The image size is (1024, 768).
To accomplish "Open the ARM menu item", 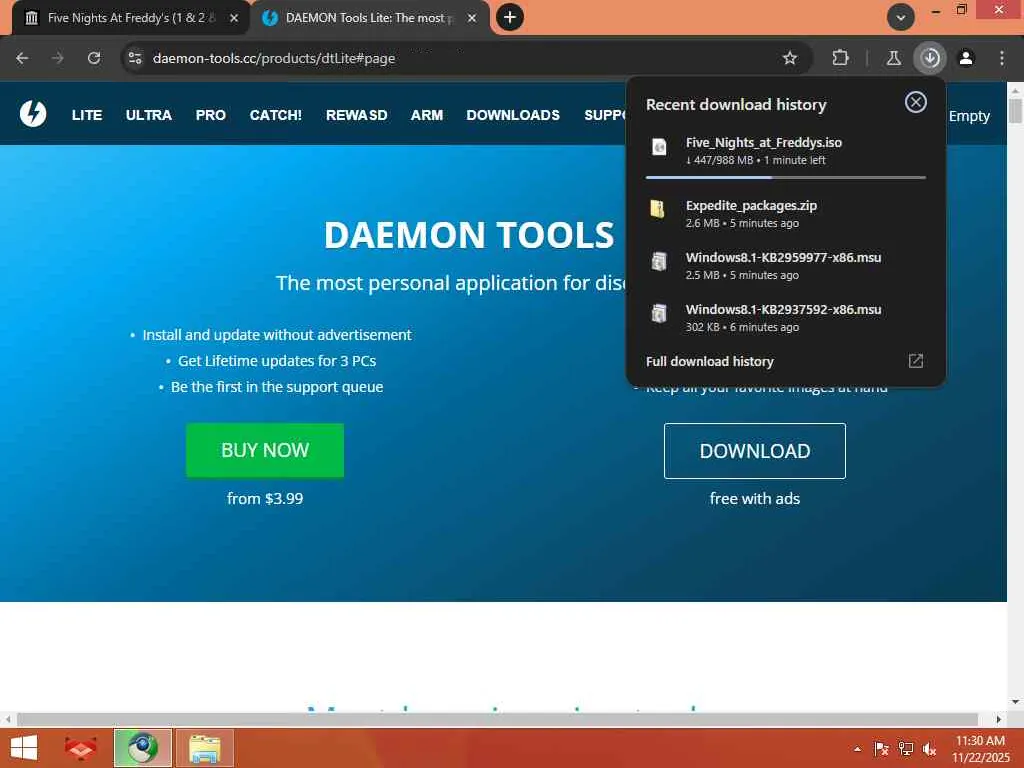I will click(427, 115).
